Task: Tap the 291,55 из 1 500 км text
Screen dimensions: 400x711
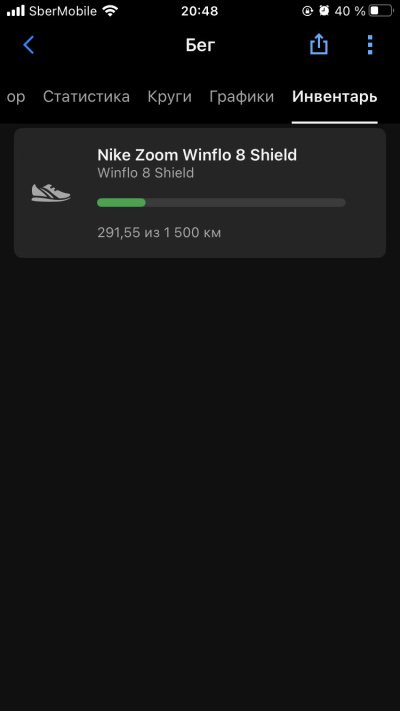Action: click(x=159, y=233)
